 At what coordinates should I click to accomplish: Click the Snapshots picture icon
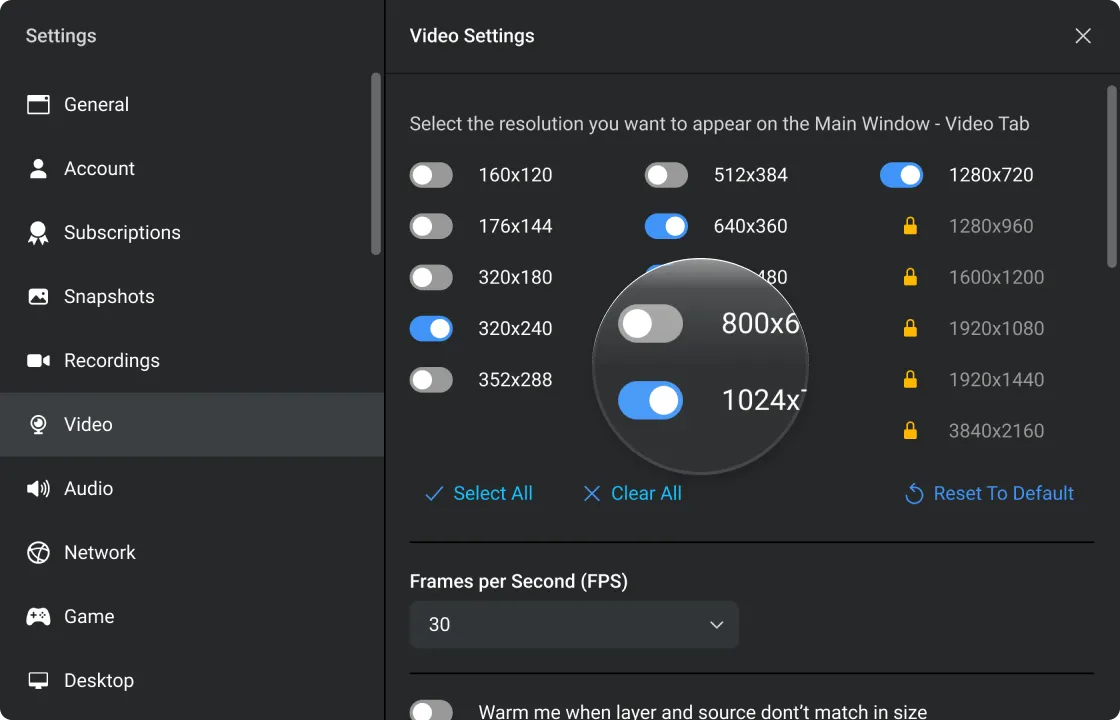point(38,297)
